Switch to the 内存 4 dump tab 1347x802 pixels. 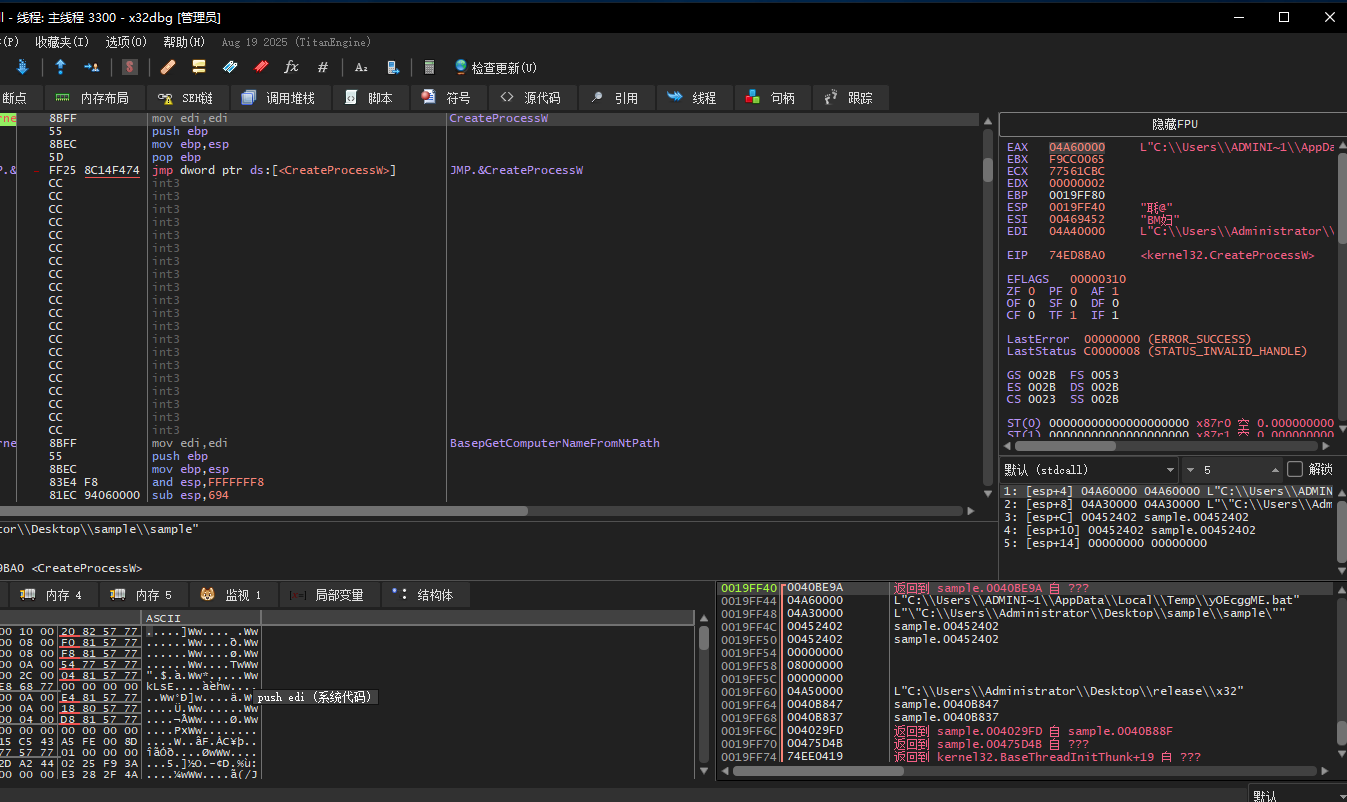pyautogui.click(x=54, y=595)
